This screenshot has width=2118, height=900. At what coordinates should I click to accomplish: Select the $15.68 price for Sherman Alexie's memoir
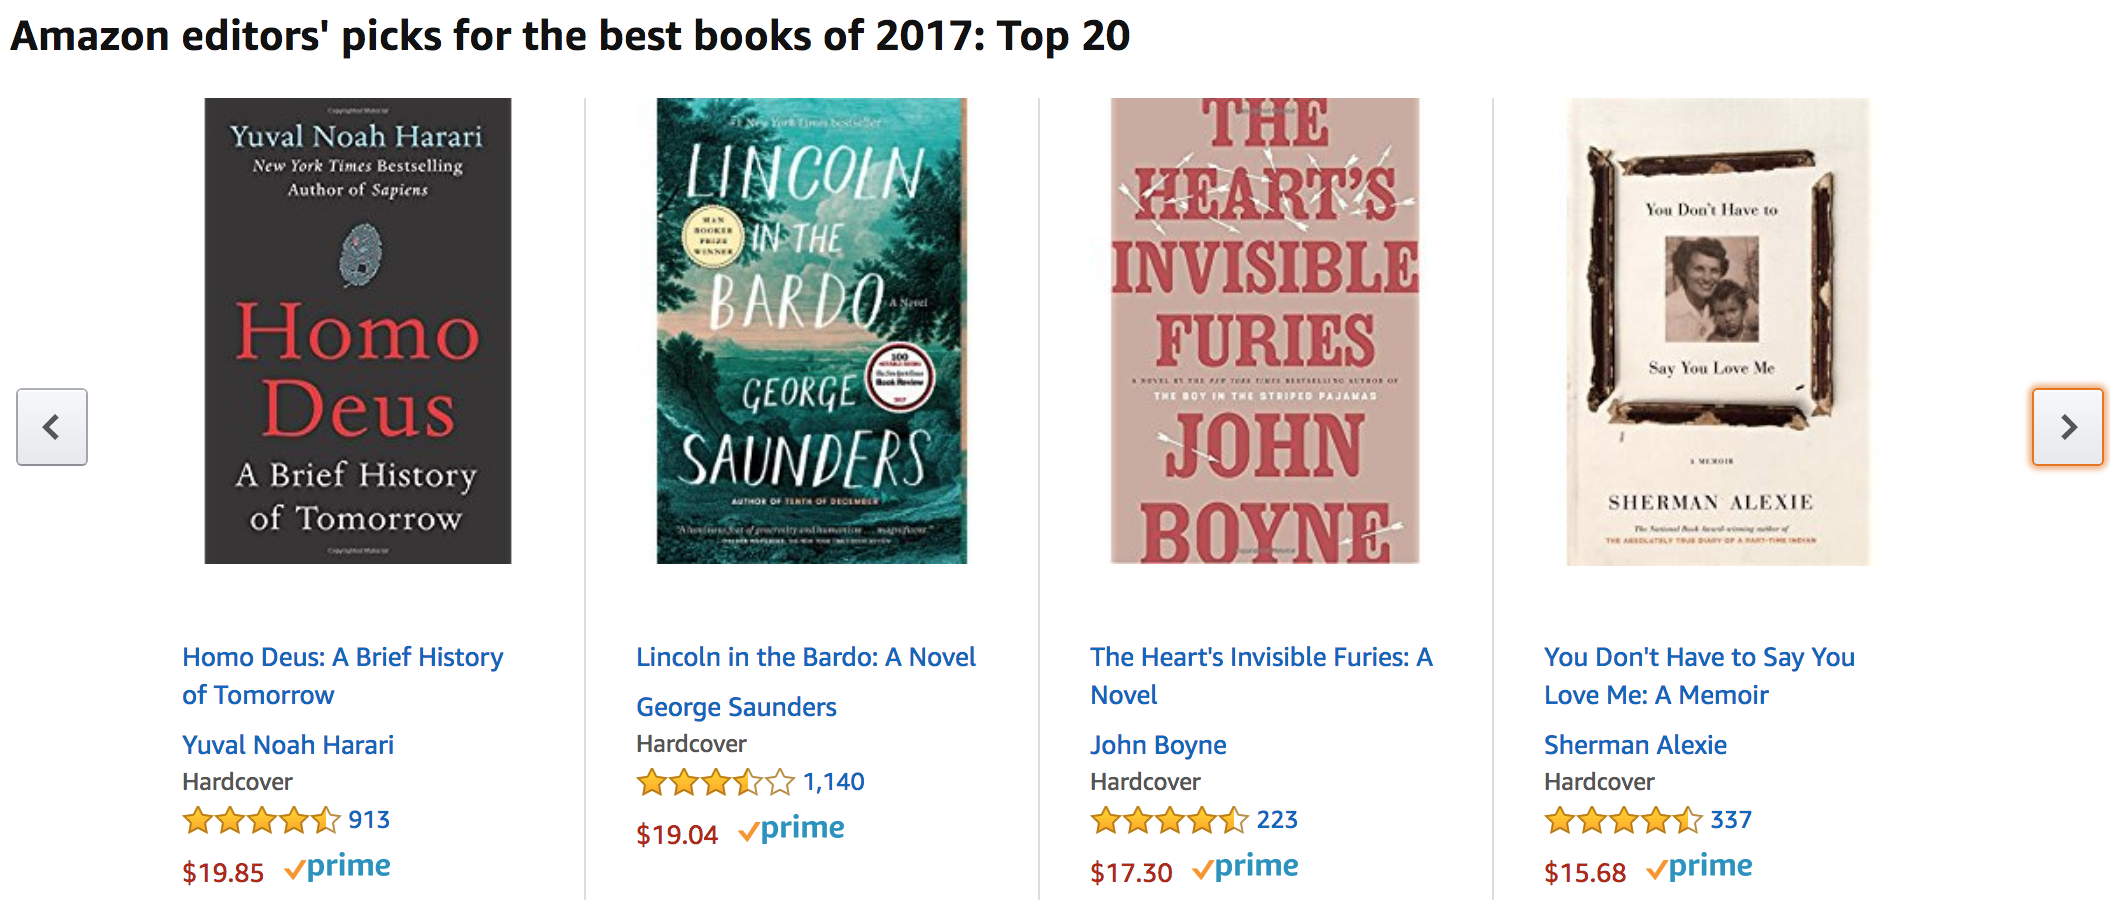(1585, 872)
